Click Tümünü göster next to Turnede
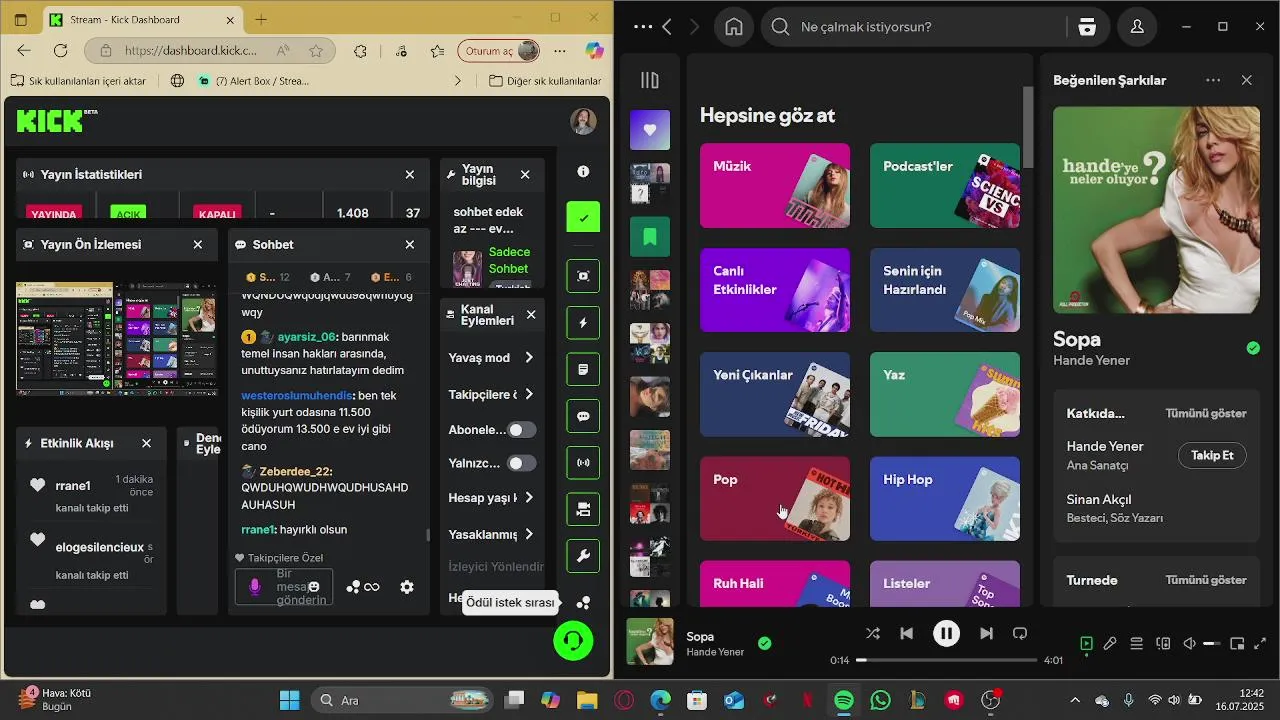This screenshot has width=1280, height=720. click(x=1206, y=580)
